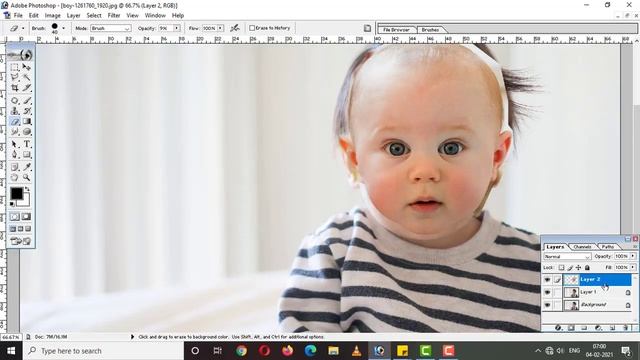Switch to Quick Mask mode
Screen dimensions: 640x360
(26, 217)
